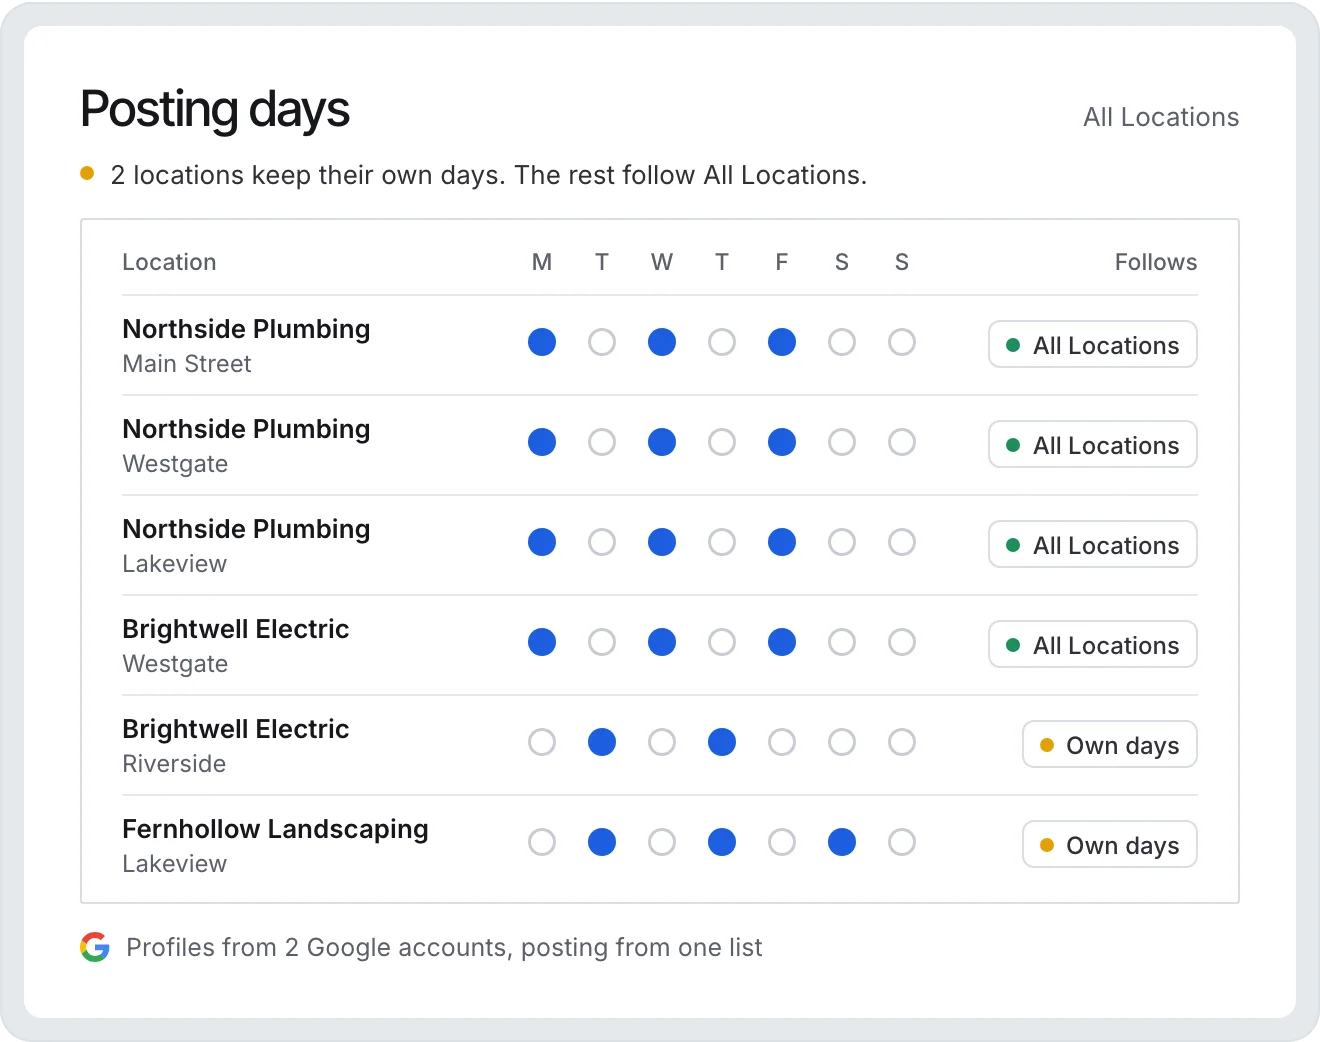Enable Sunday for Brightwell Electric Westgate
The width and height of the screenshot is (1320, 1042).
[902, 642]
